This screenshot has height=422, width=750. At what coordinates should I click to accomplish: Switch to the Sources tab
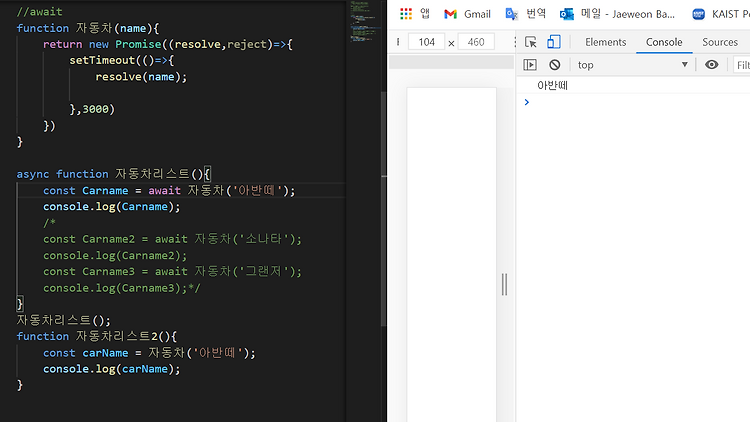(720, 42)
